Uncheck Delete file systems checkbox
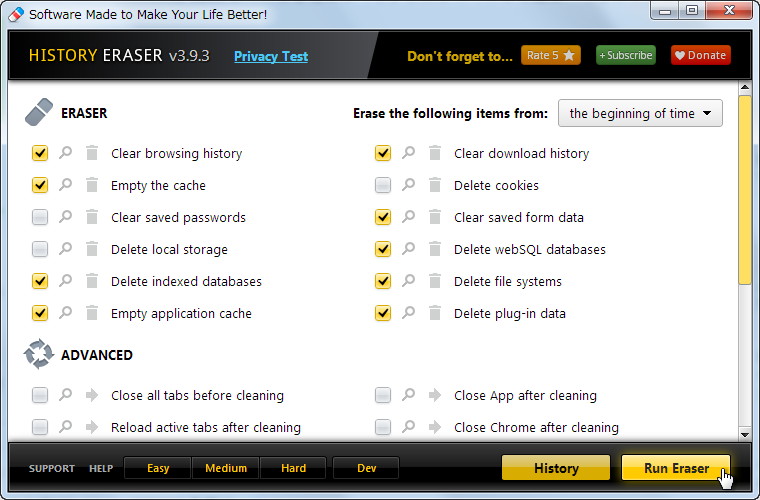Screen dimensions: 760x500 tap(383, 281)
